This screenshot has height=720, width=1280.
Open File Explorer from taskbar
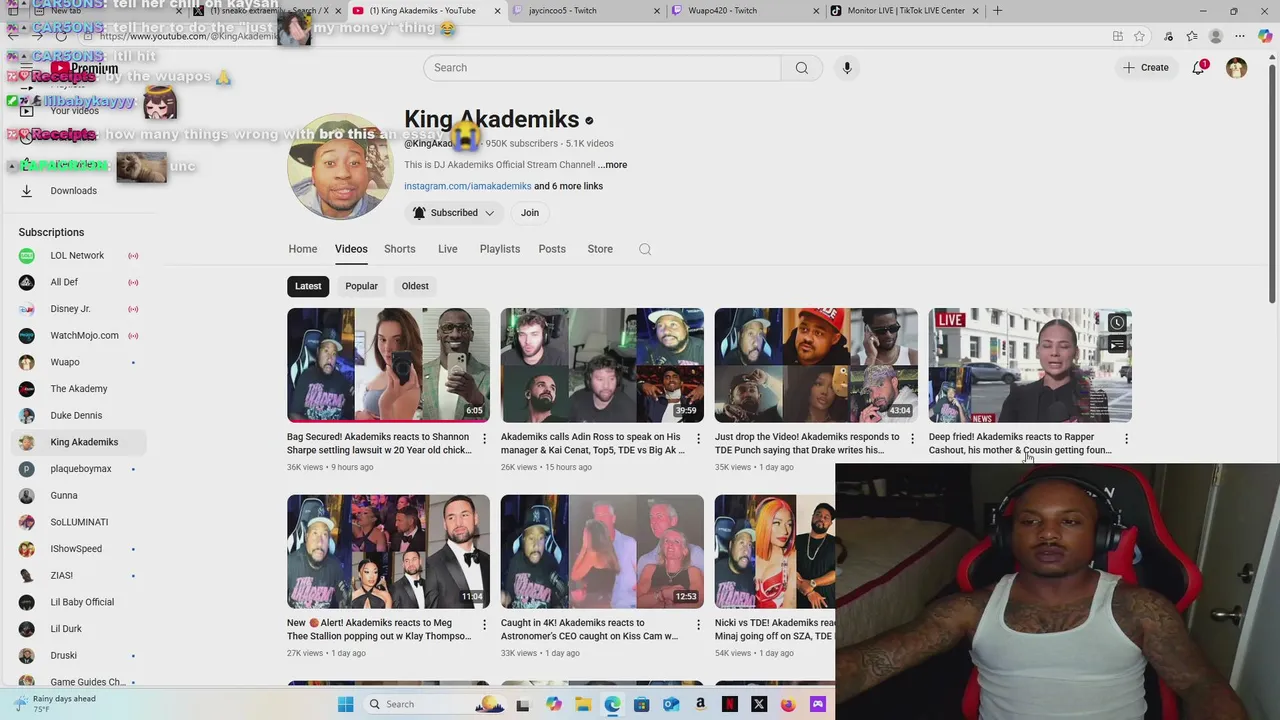pyautogui.click(x=583, y=704)
